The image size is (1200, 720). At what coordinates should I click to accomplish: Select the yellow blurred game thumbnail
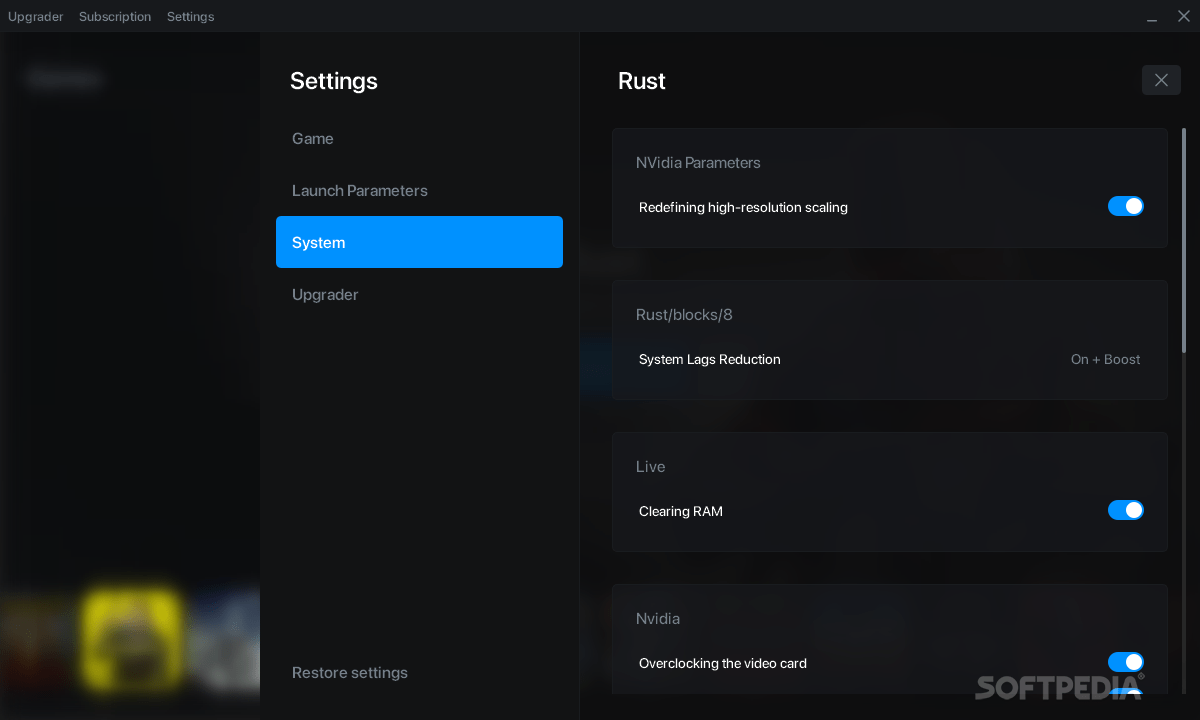tap(132, 639)
